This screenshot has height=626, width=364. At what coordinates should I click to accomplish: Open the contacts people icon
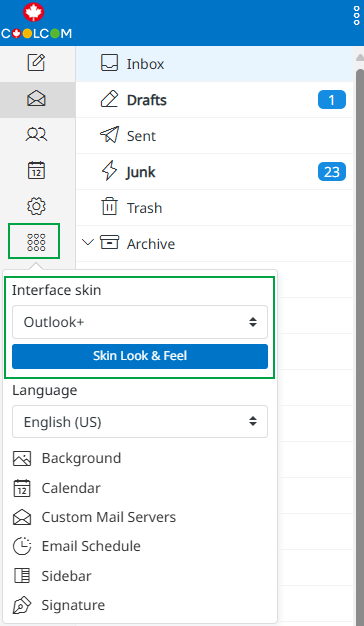tap(36, 135)
